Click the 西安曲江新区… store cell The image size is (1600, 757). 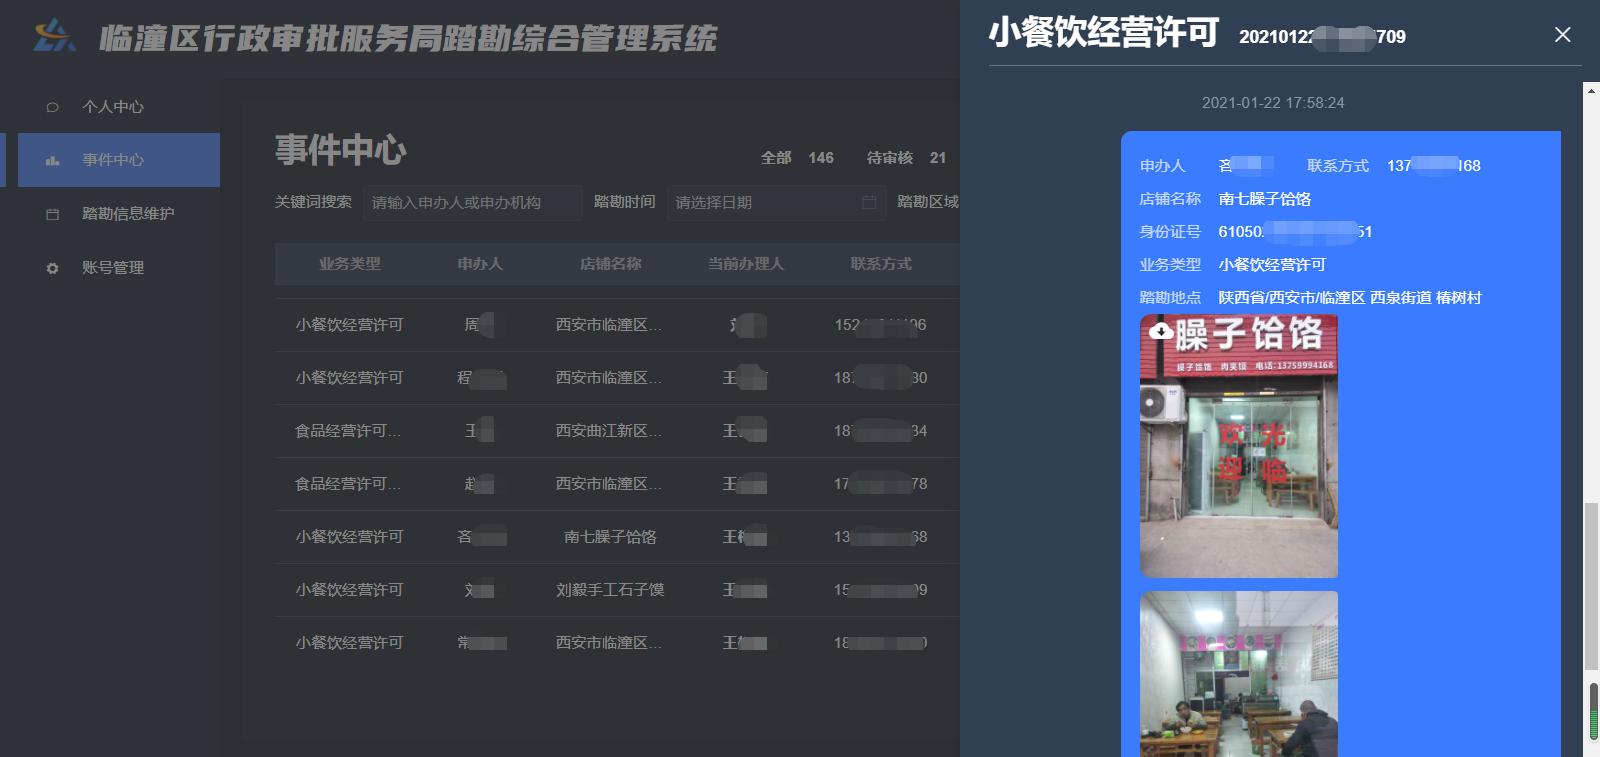tap(609, 431)
